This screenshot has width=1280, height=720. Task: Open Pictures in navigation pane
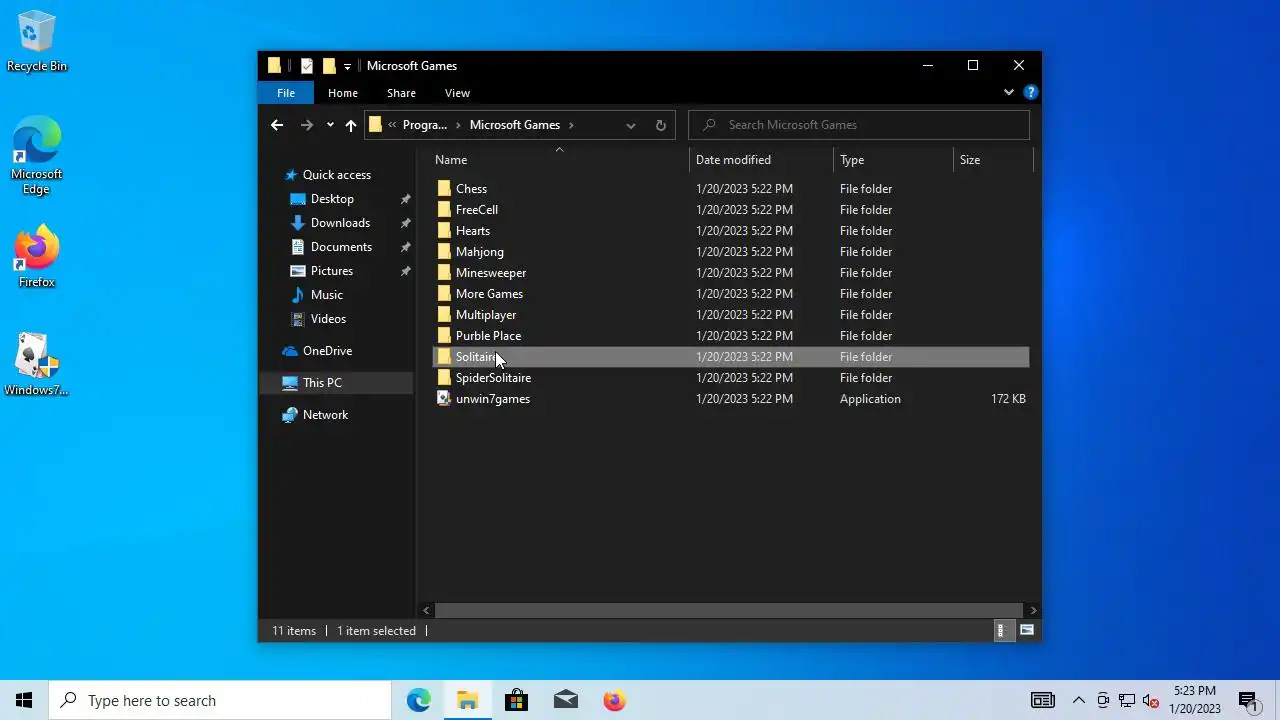[x=331, y=271]
